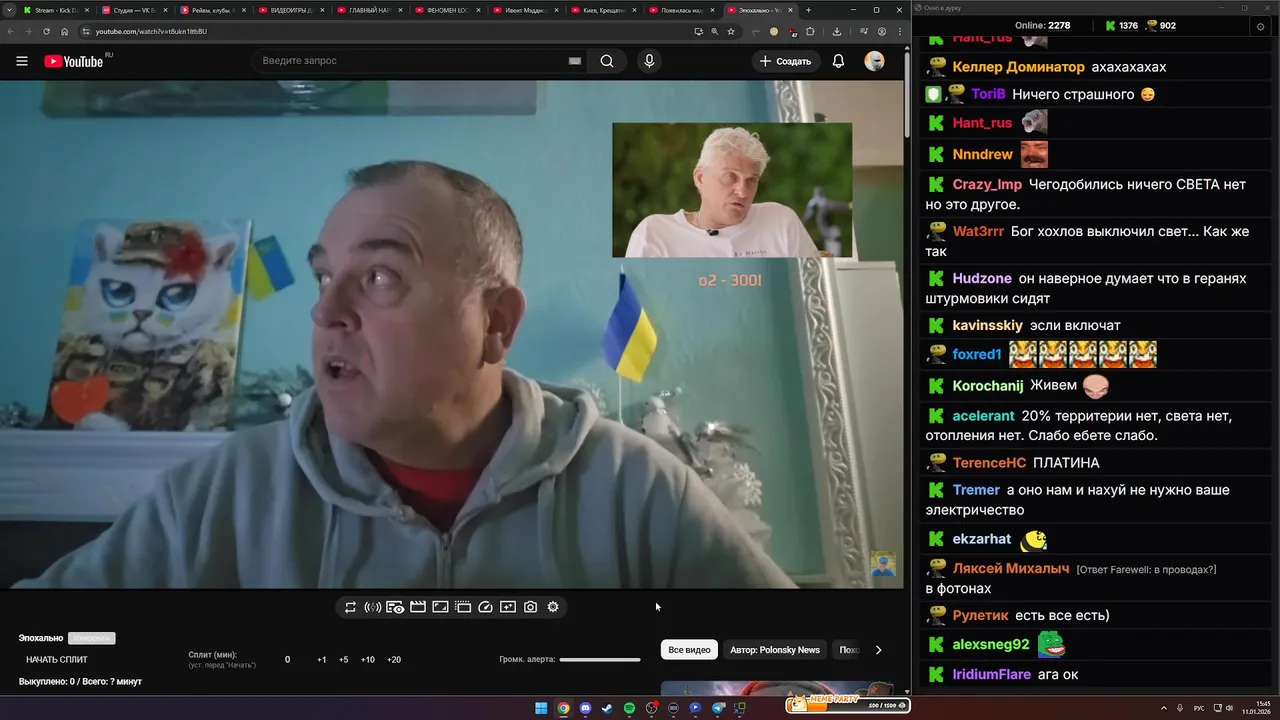Image resolution: width=1280 pixels, height=720 pixels.
Task: Open player toolbar settings gear
Action: coord(553,607)
